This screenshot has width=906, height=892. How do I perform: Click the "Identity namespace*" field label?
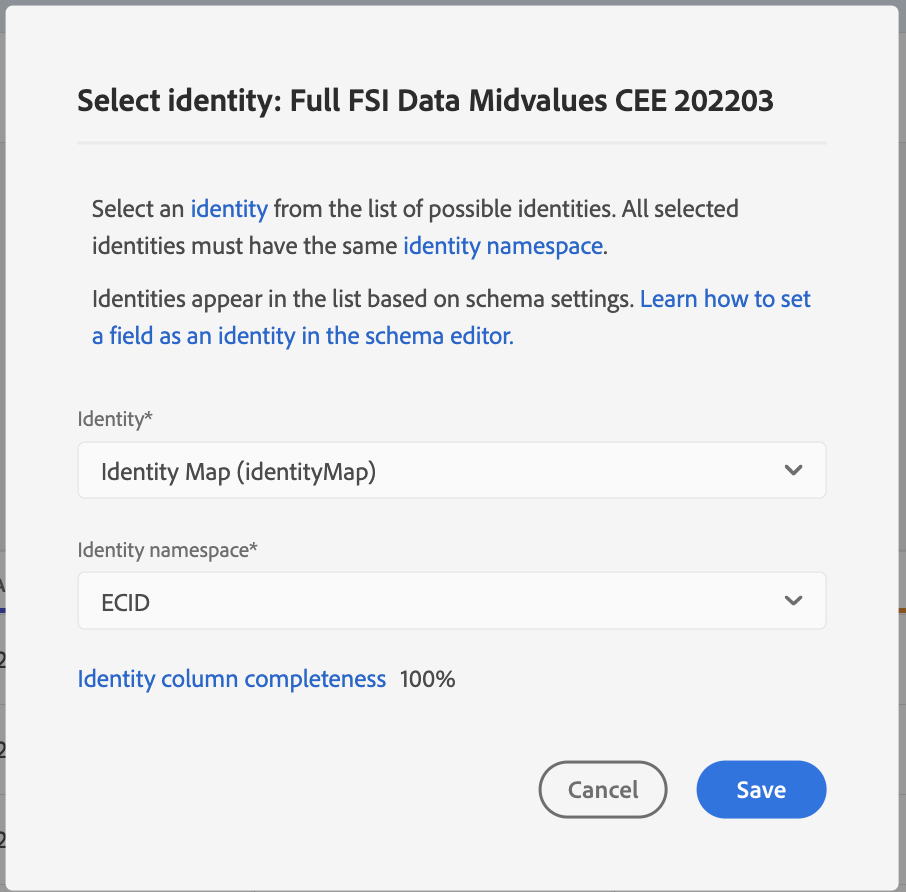pos(168,549)
